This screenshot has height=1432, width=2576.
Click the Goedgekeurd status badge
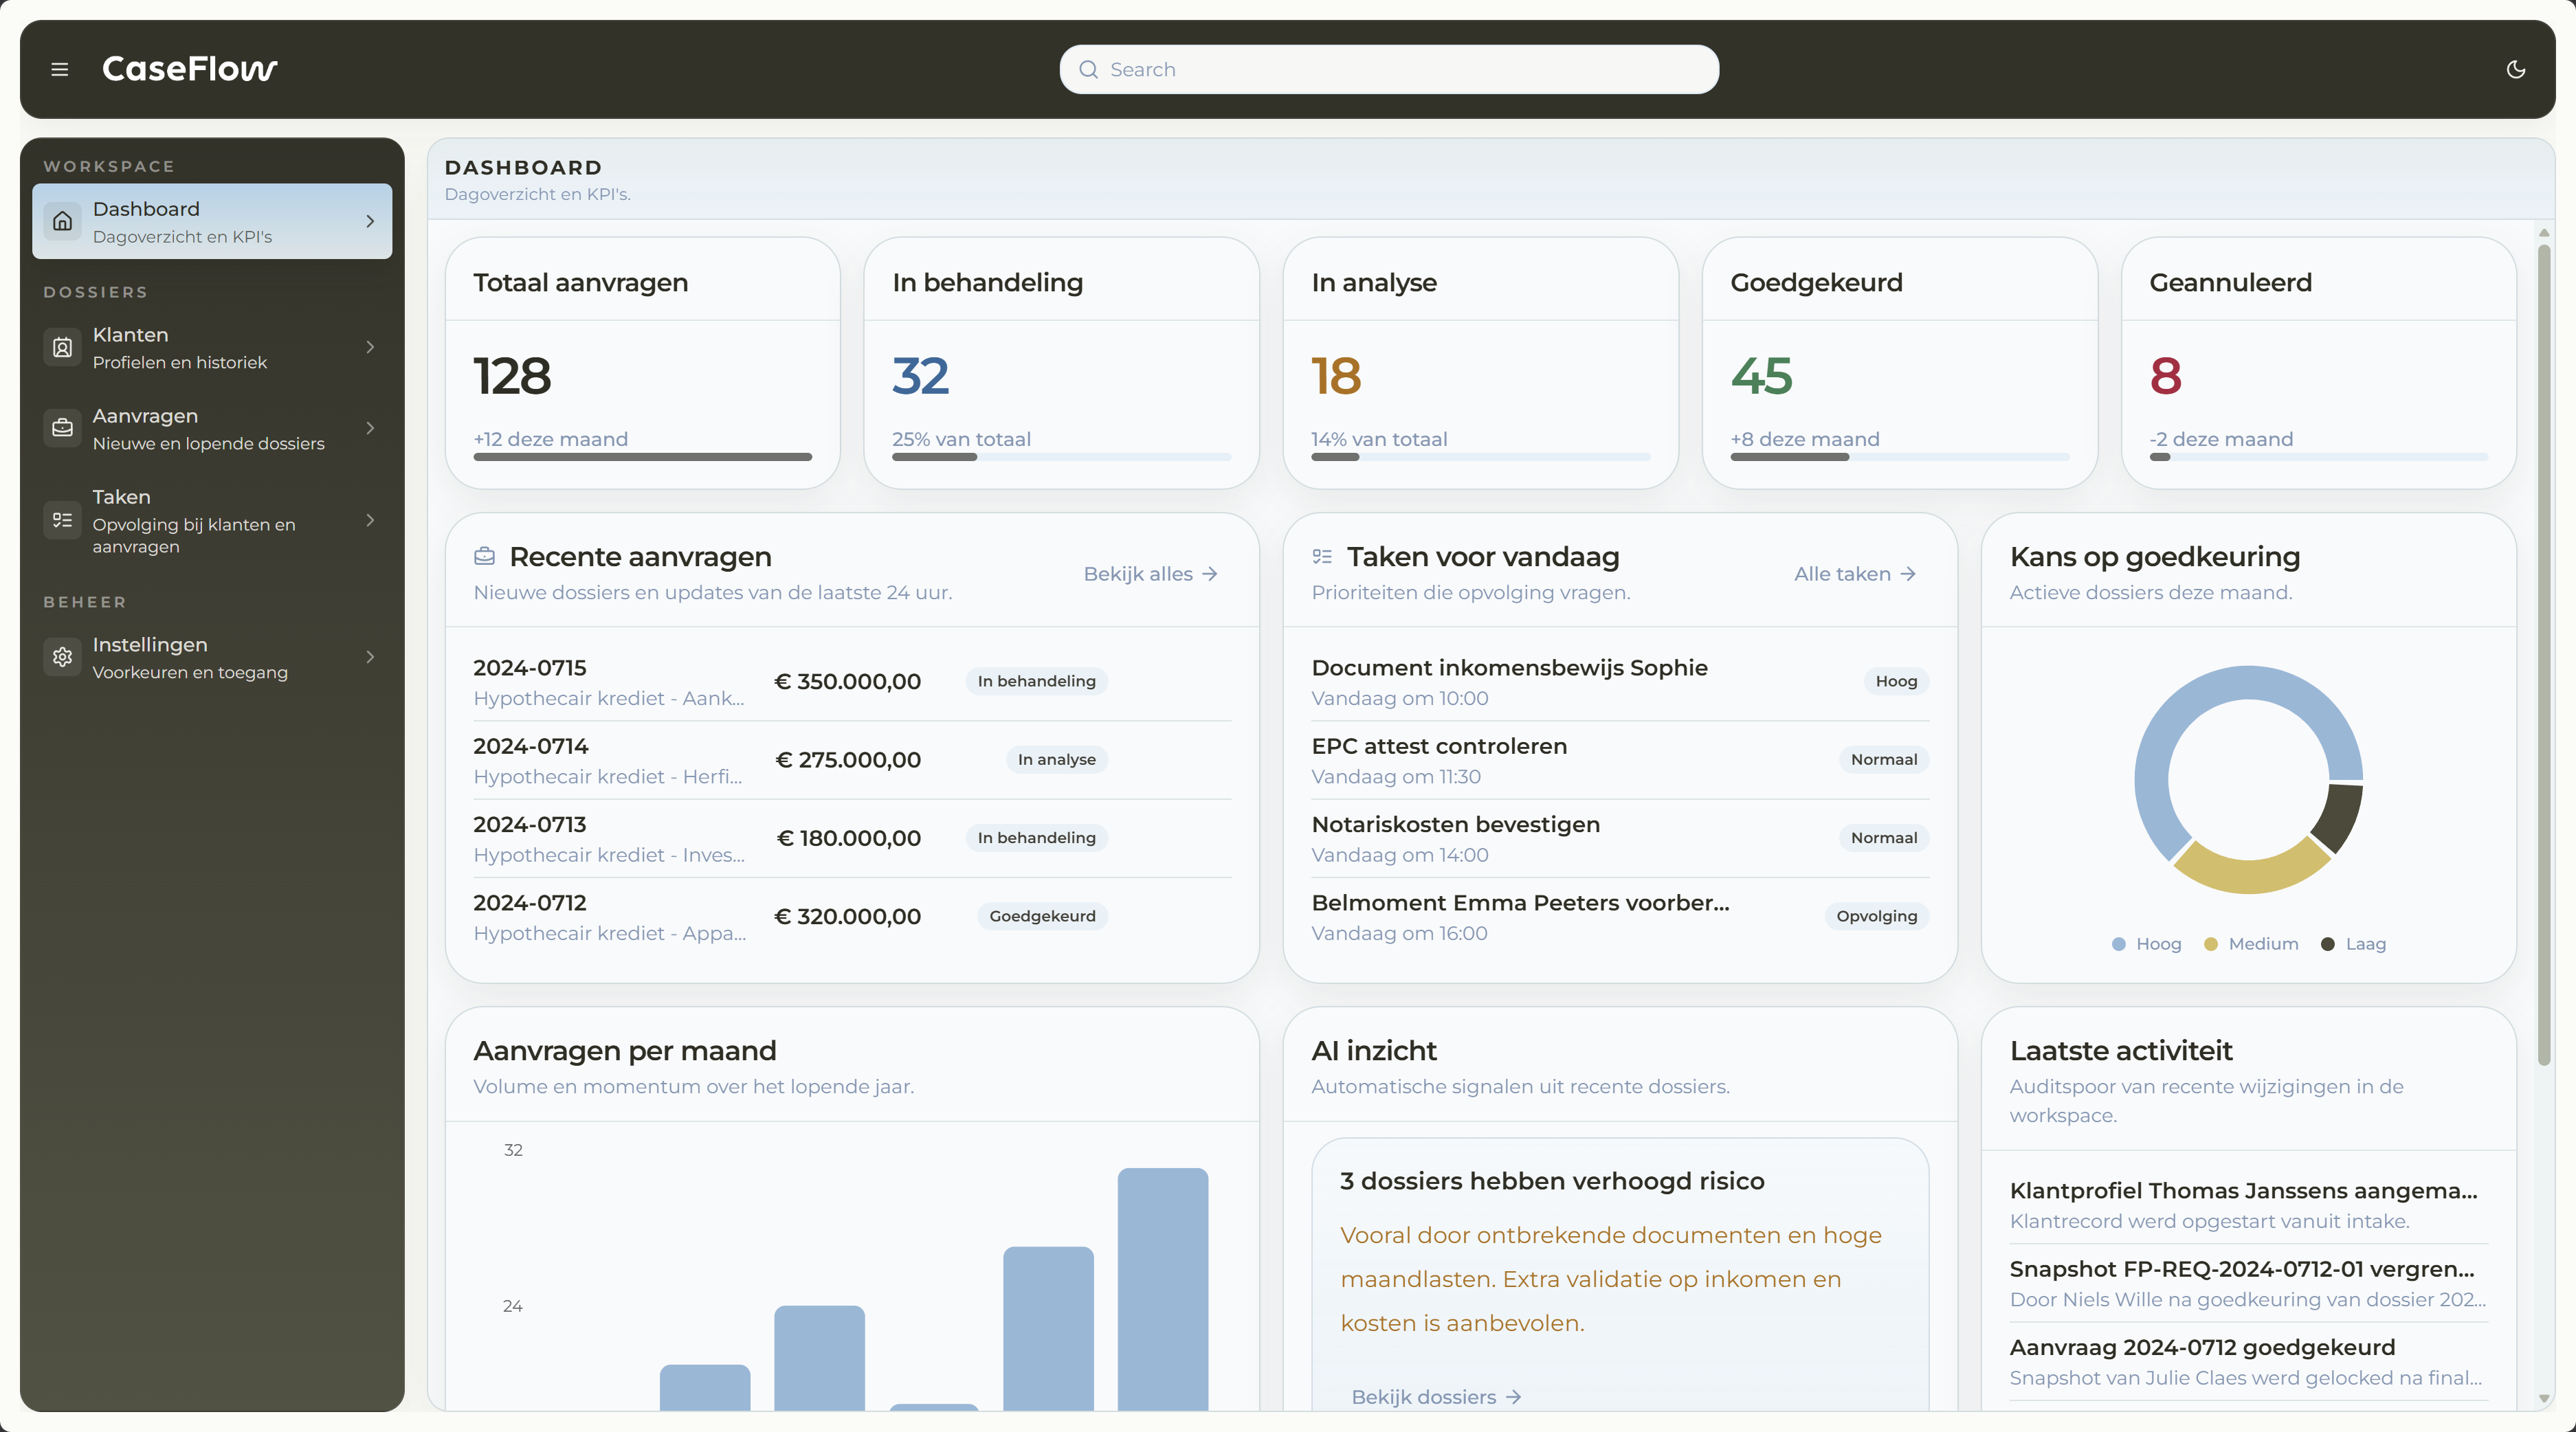tap(1042, 917)
